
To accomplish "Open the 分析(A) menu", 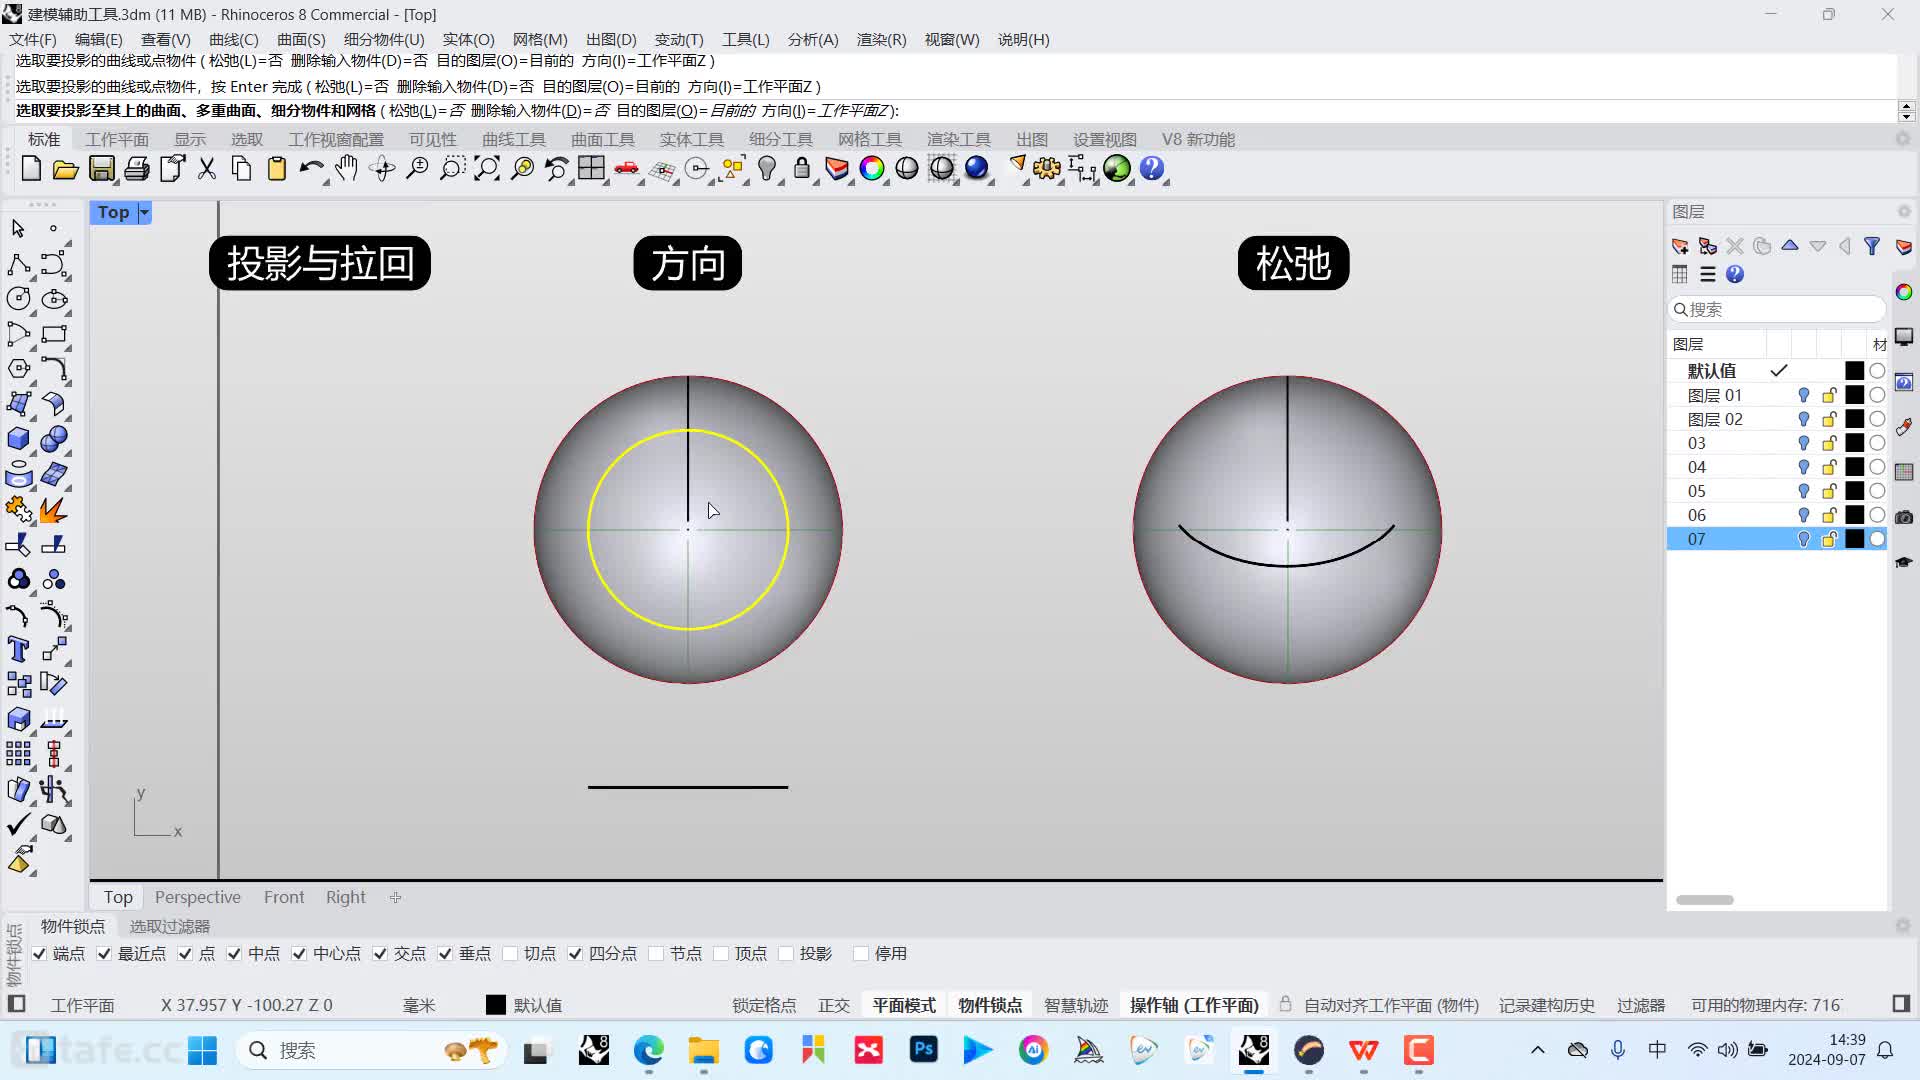I will [x=813, y=39].
